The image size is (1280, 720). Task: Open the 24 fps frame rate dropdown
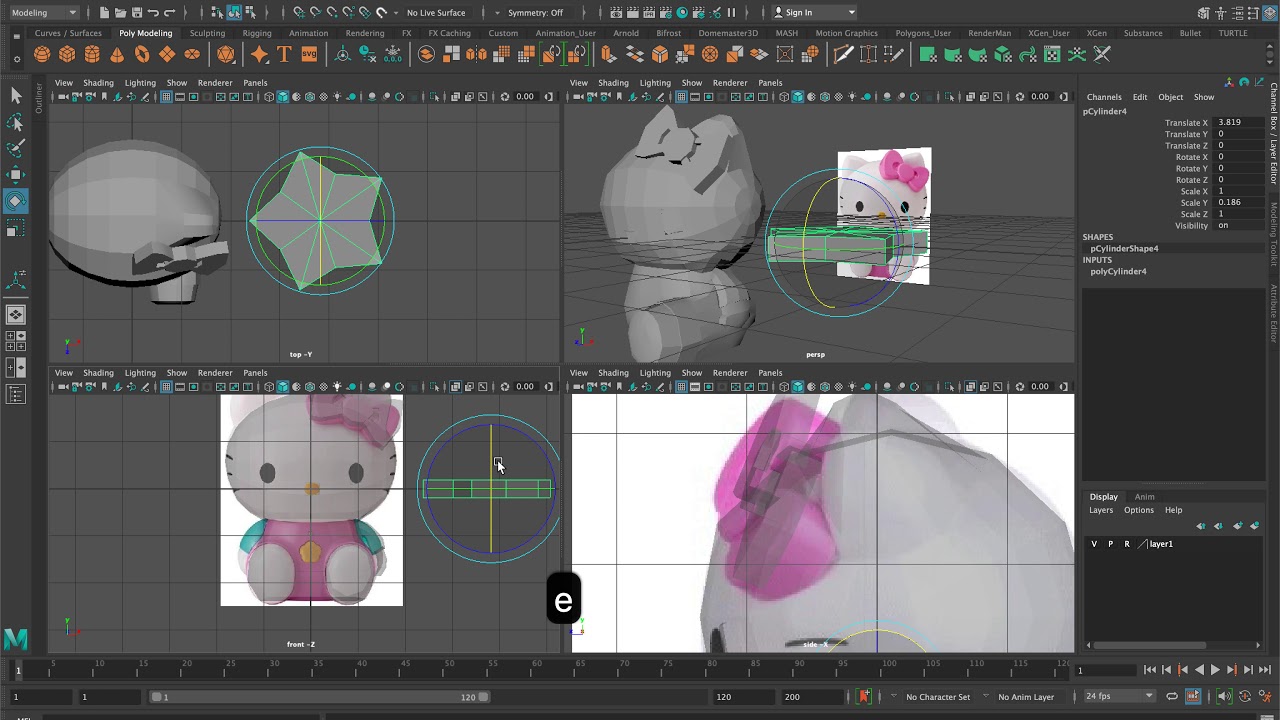1120,696
